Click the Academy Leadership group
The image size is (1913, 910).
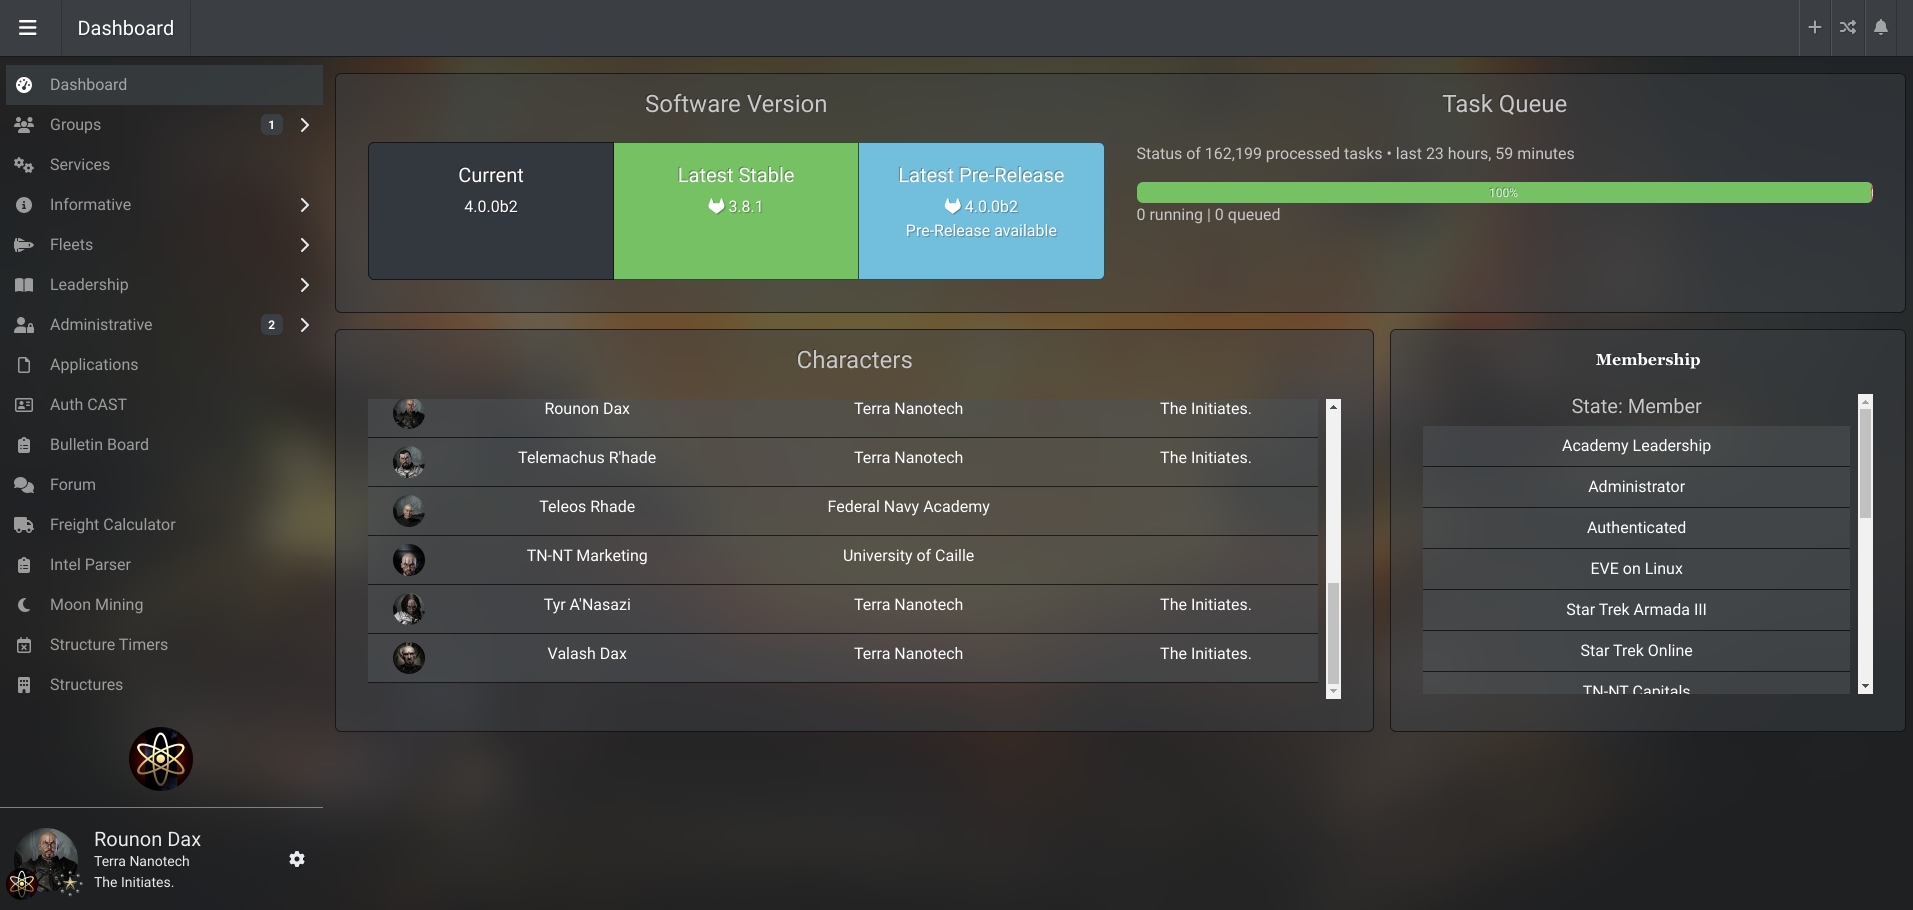1635,446
